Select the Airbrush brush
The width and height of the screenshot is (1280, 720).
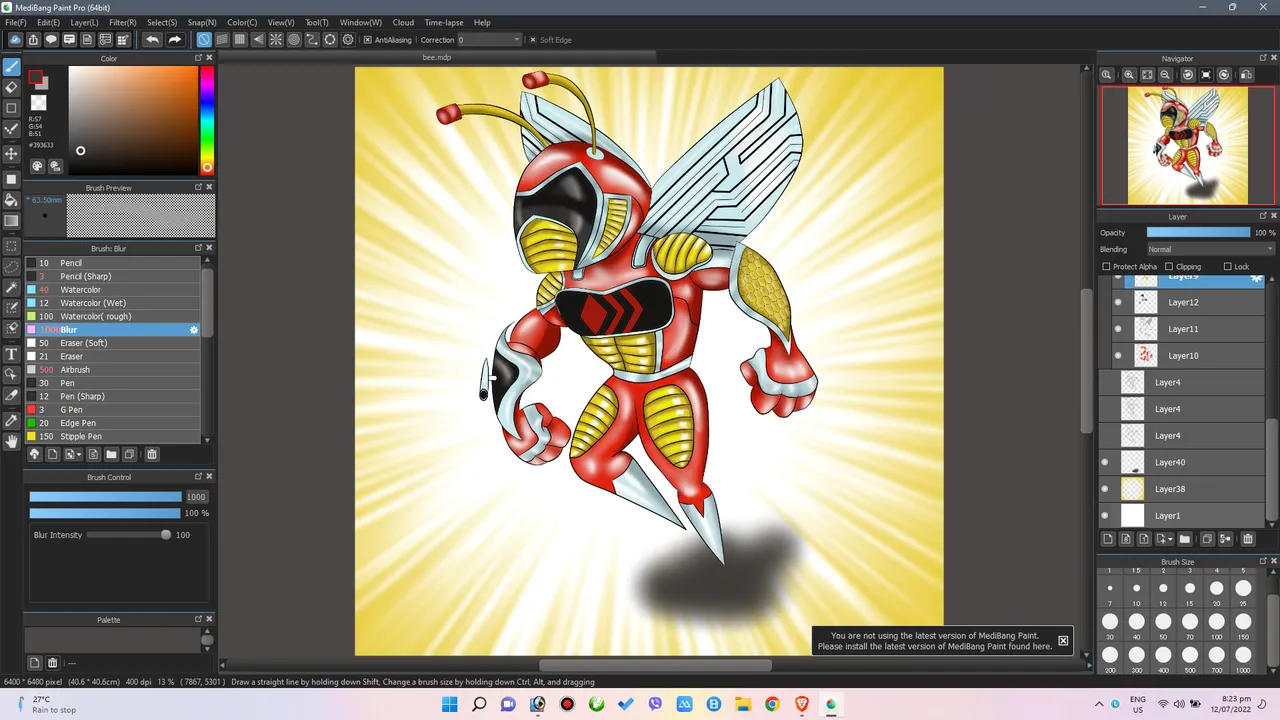[x=112, y=370]
